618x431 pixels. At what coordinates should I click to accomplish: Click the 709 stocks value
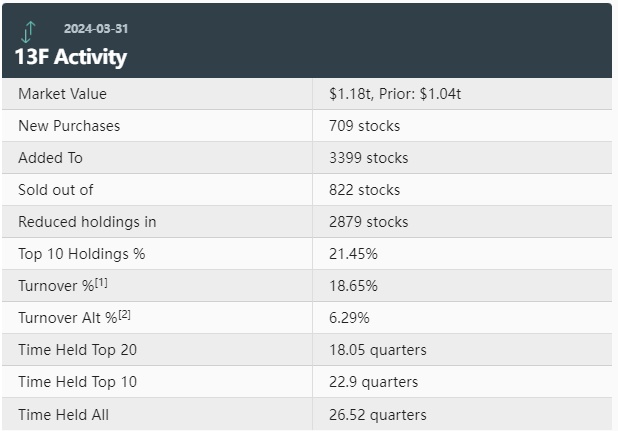pos(364,126)
